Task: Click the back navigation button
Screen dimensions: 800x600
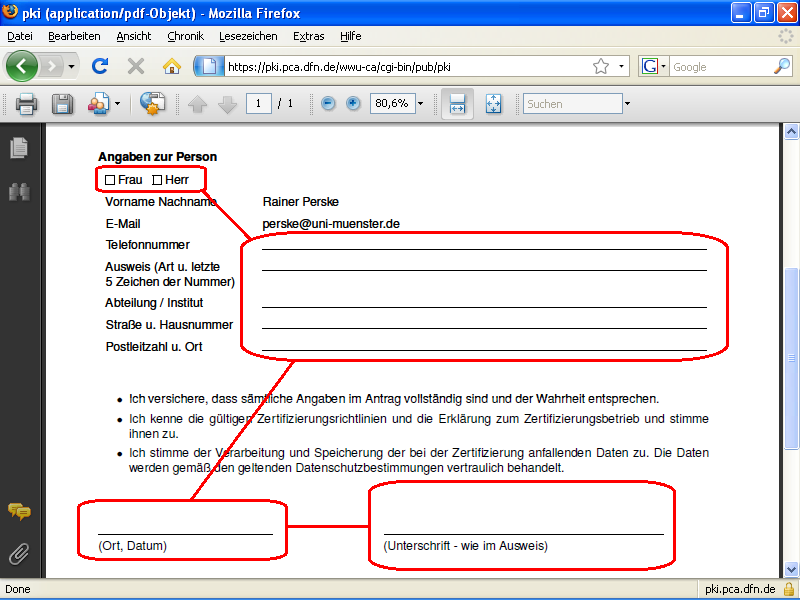Action: point(22,67)
